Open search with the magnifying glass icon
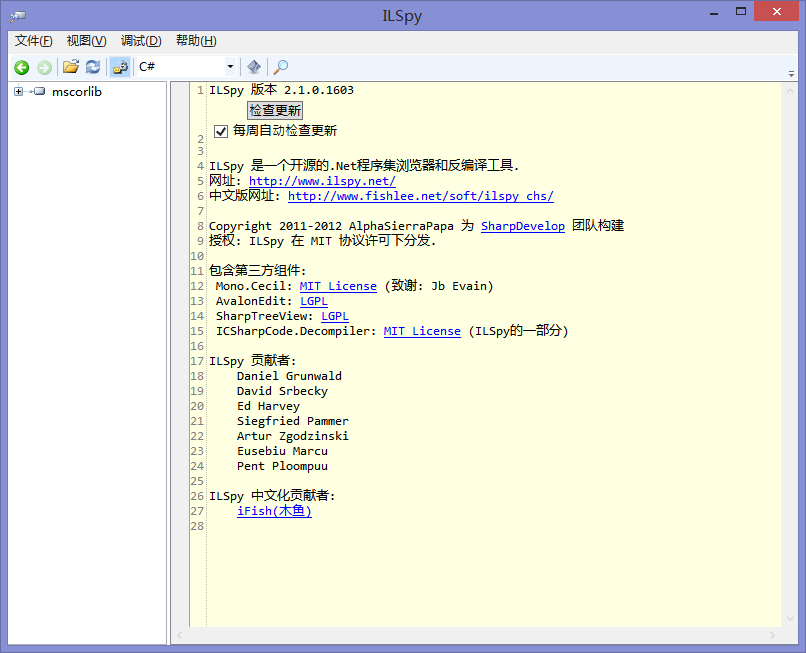 point(281,67)
